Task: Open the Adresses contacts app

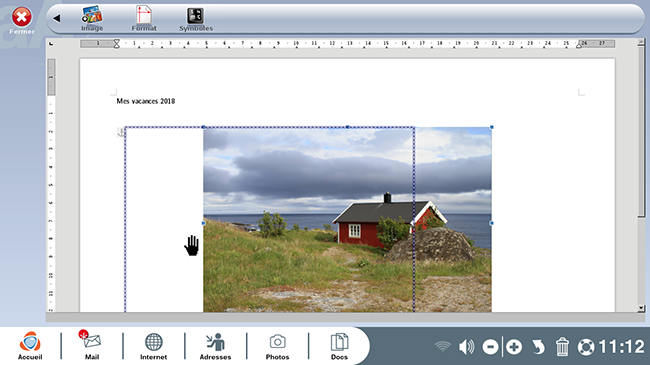Action: tap(215, 346)
